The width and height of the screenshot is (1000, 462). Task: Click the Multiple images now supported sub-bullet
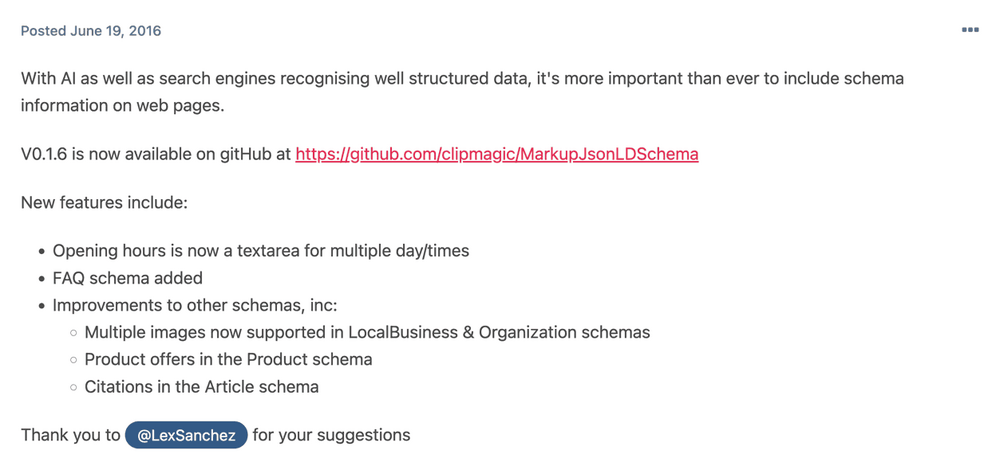[366, 332]
